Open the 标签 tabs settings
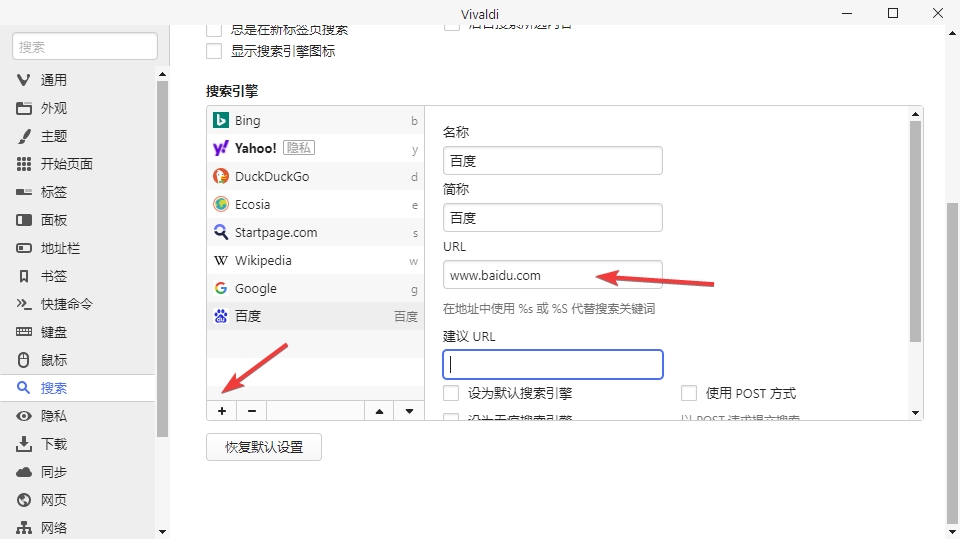960x539 pixels. coord(78,192)
